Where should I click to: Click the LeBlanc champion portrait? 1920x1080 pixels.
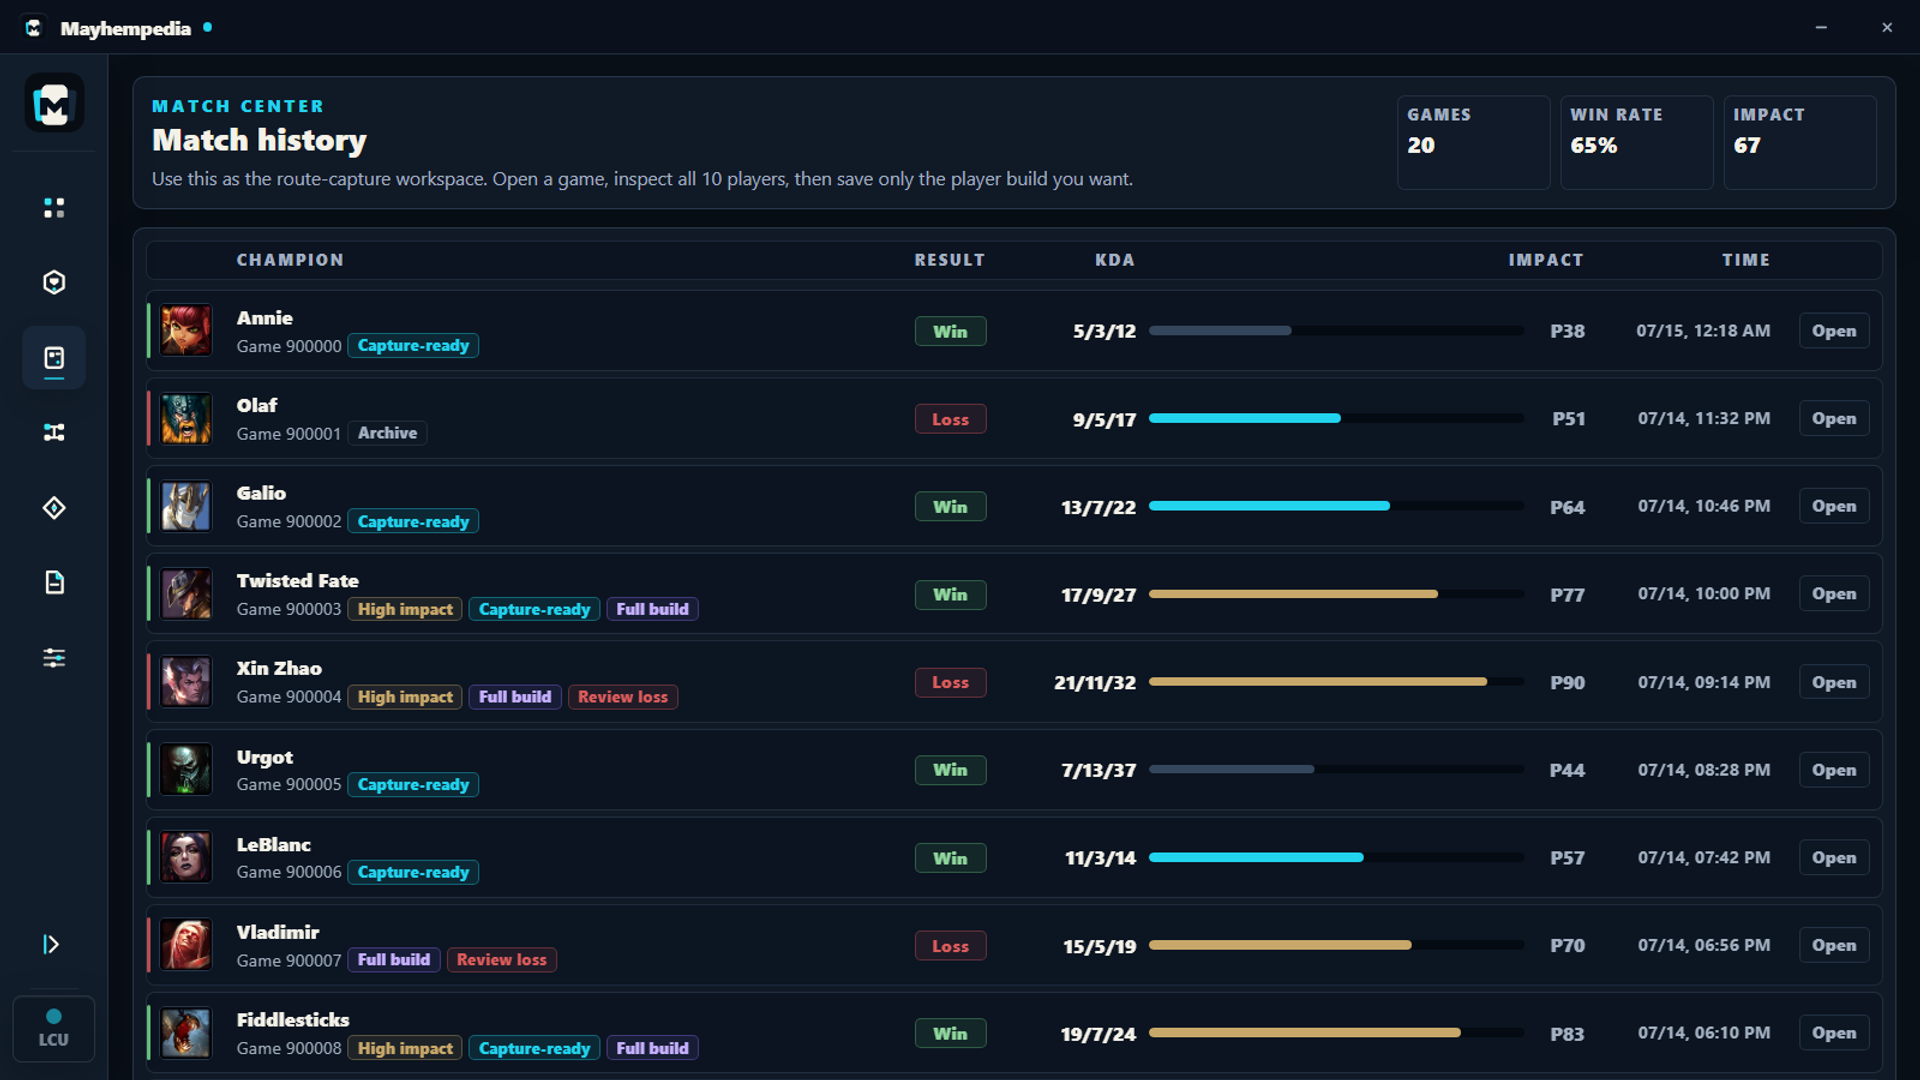tap(186, 858)
